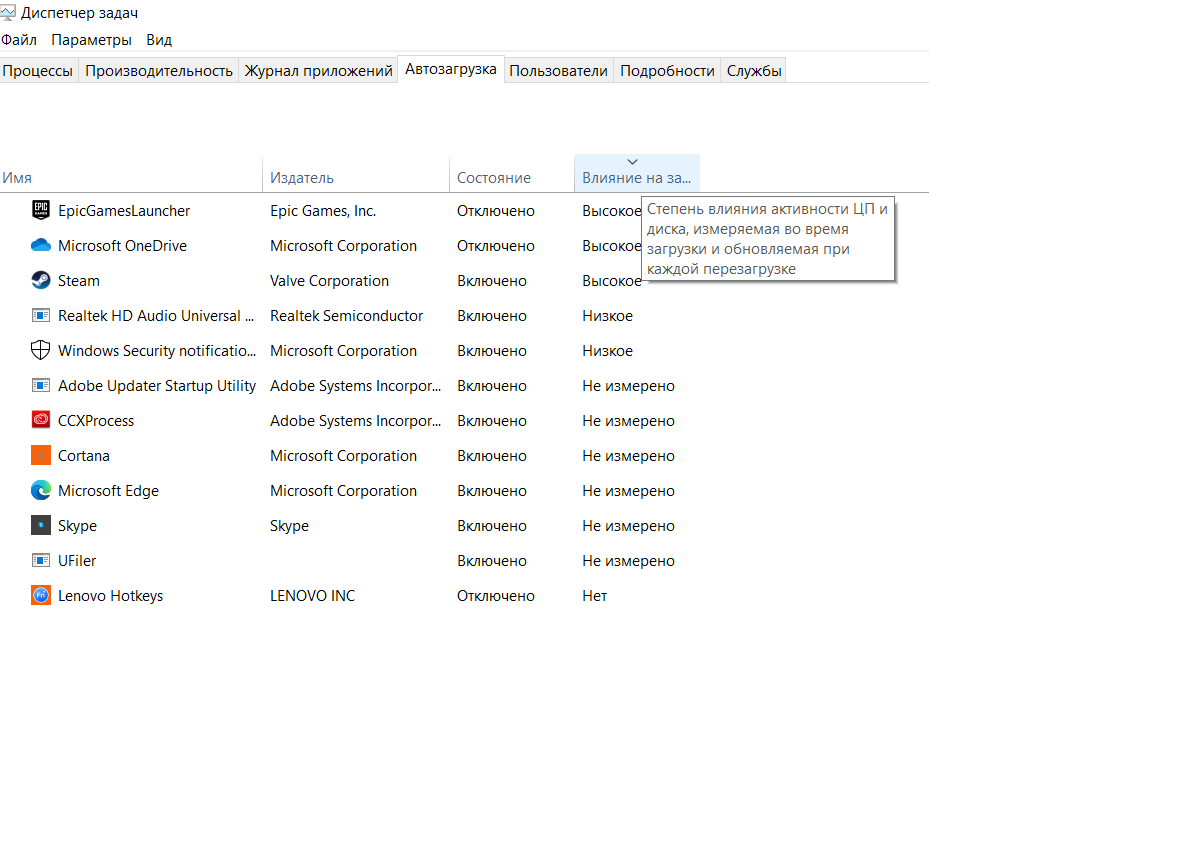The width and height of the screenshot is (1196, 846).
Task: Select the Windows Security notificatio... entry
Action: pos(156,351)
